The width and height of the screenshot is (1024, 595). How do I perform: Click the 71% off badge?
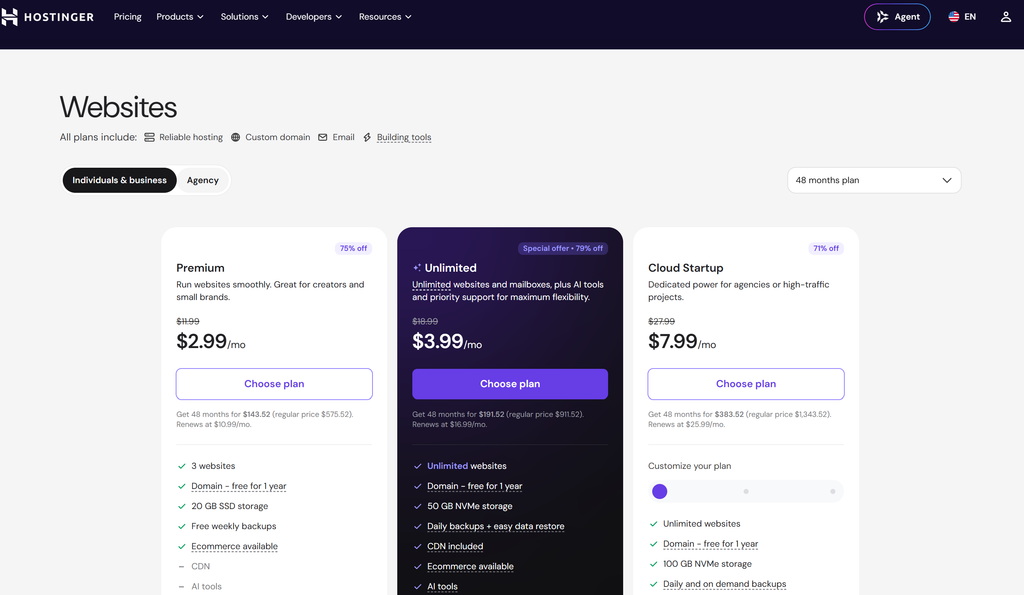[x=826, y=248]
